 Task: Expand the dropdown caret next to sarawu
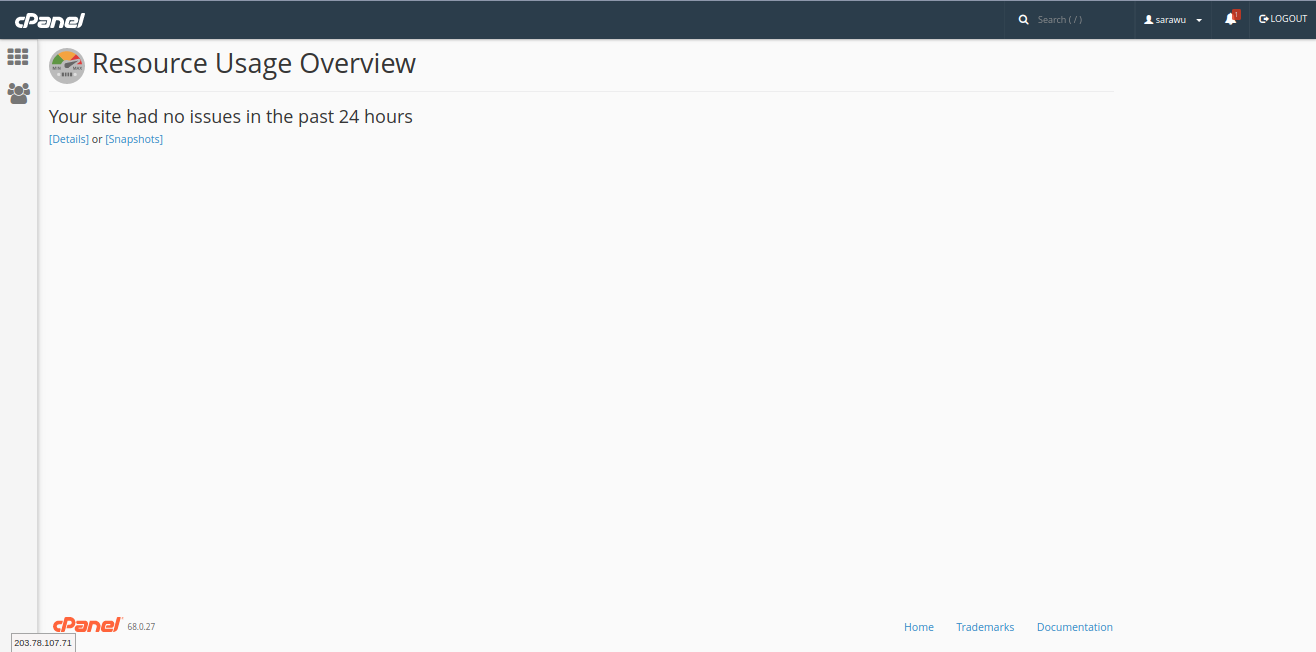(x=1199, y=20)
